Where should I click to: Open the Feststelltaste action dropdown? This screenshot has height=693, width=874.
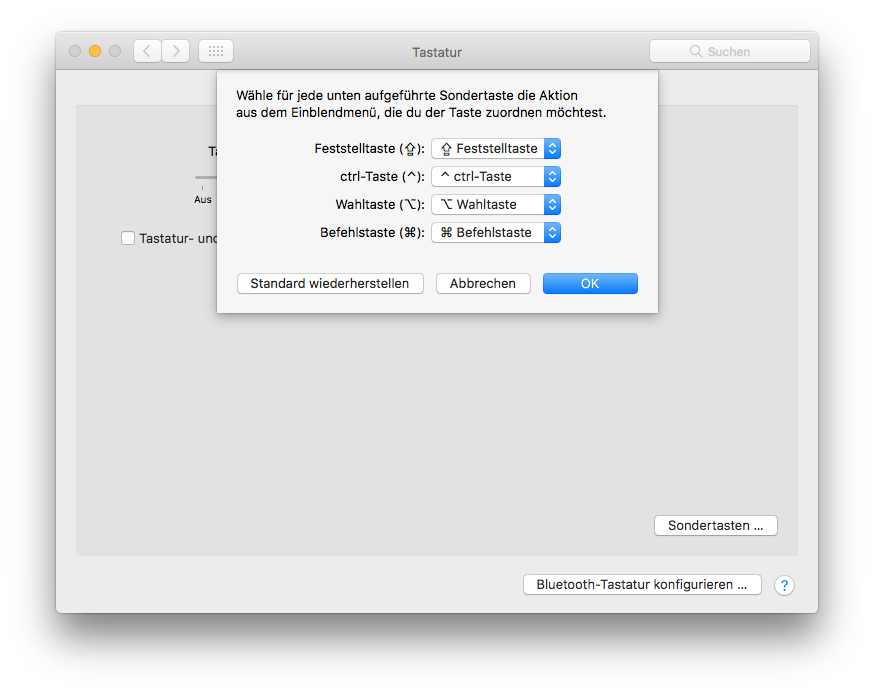[x=496, y=149]
